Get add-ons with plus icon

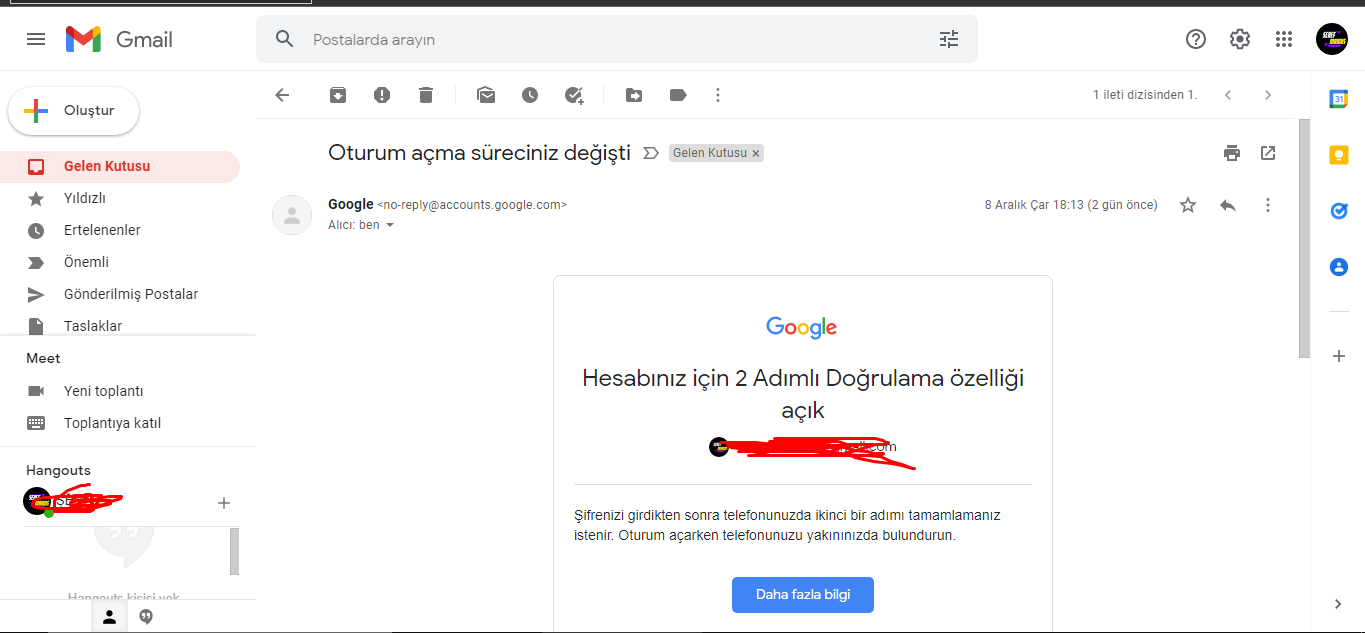[1339, 356]
